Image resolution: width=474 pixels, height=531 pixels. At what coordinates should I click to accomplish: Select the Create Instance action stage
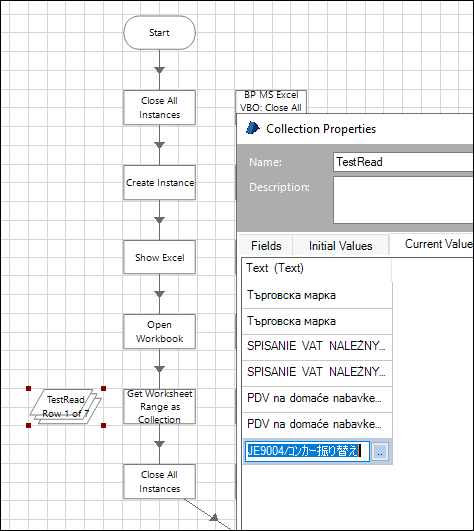159,183
